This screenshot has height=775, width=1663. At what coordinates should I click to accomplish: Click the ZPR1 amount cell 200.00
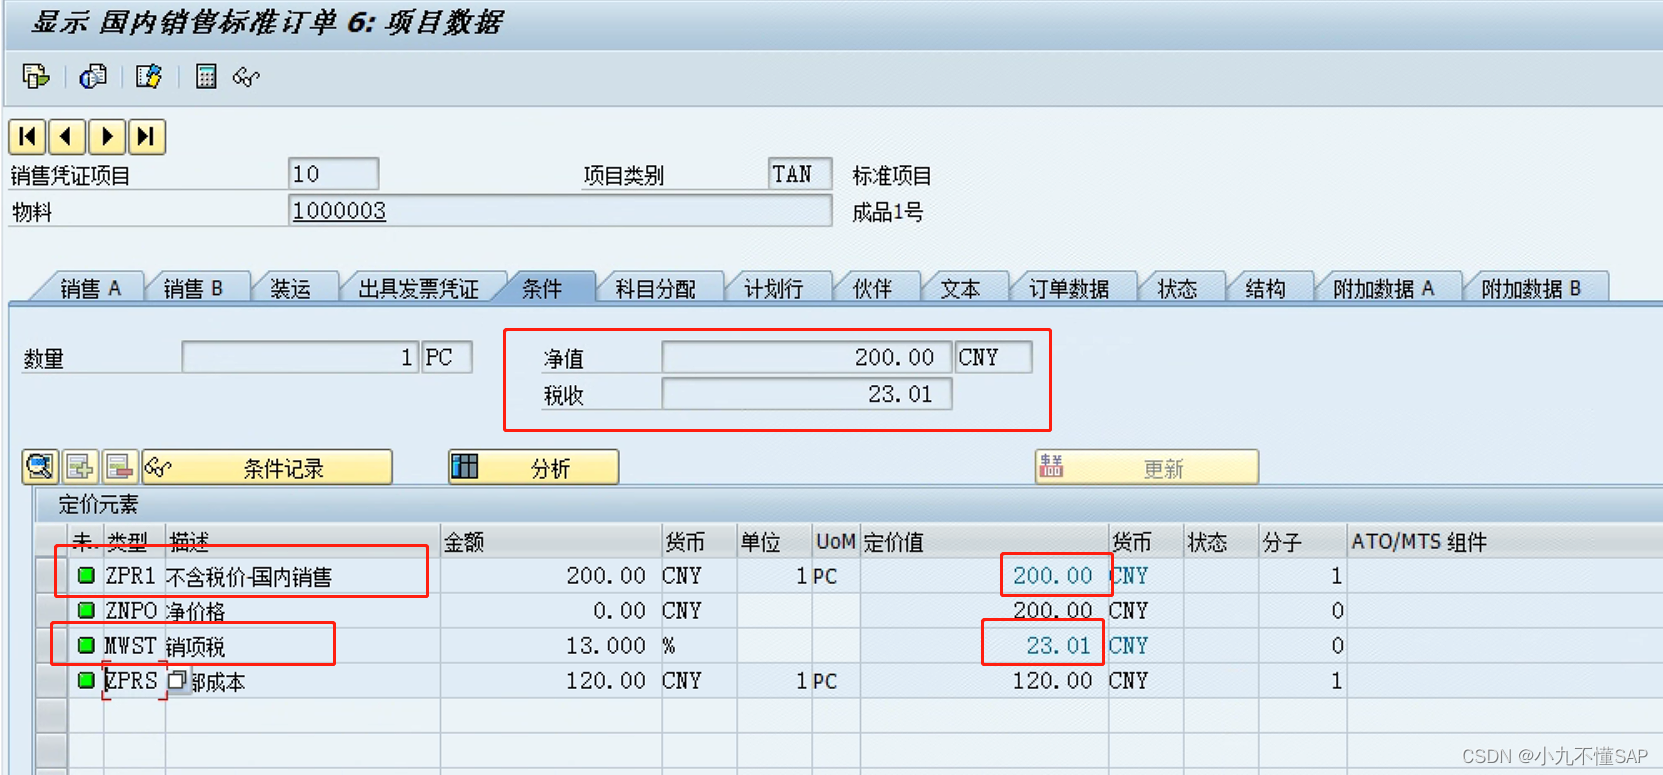[x=550, y=575]
